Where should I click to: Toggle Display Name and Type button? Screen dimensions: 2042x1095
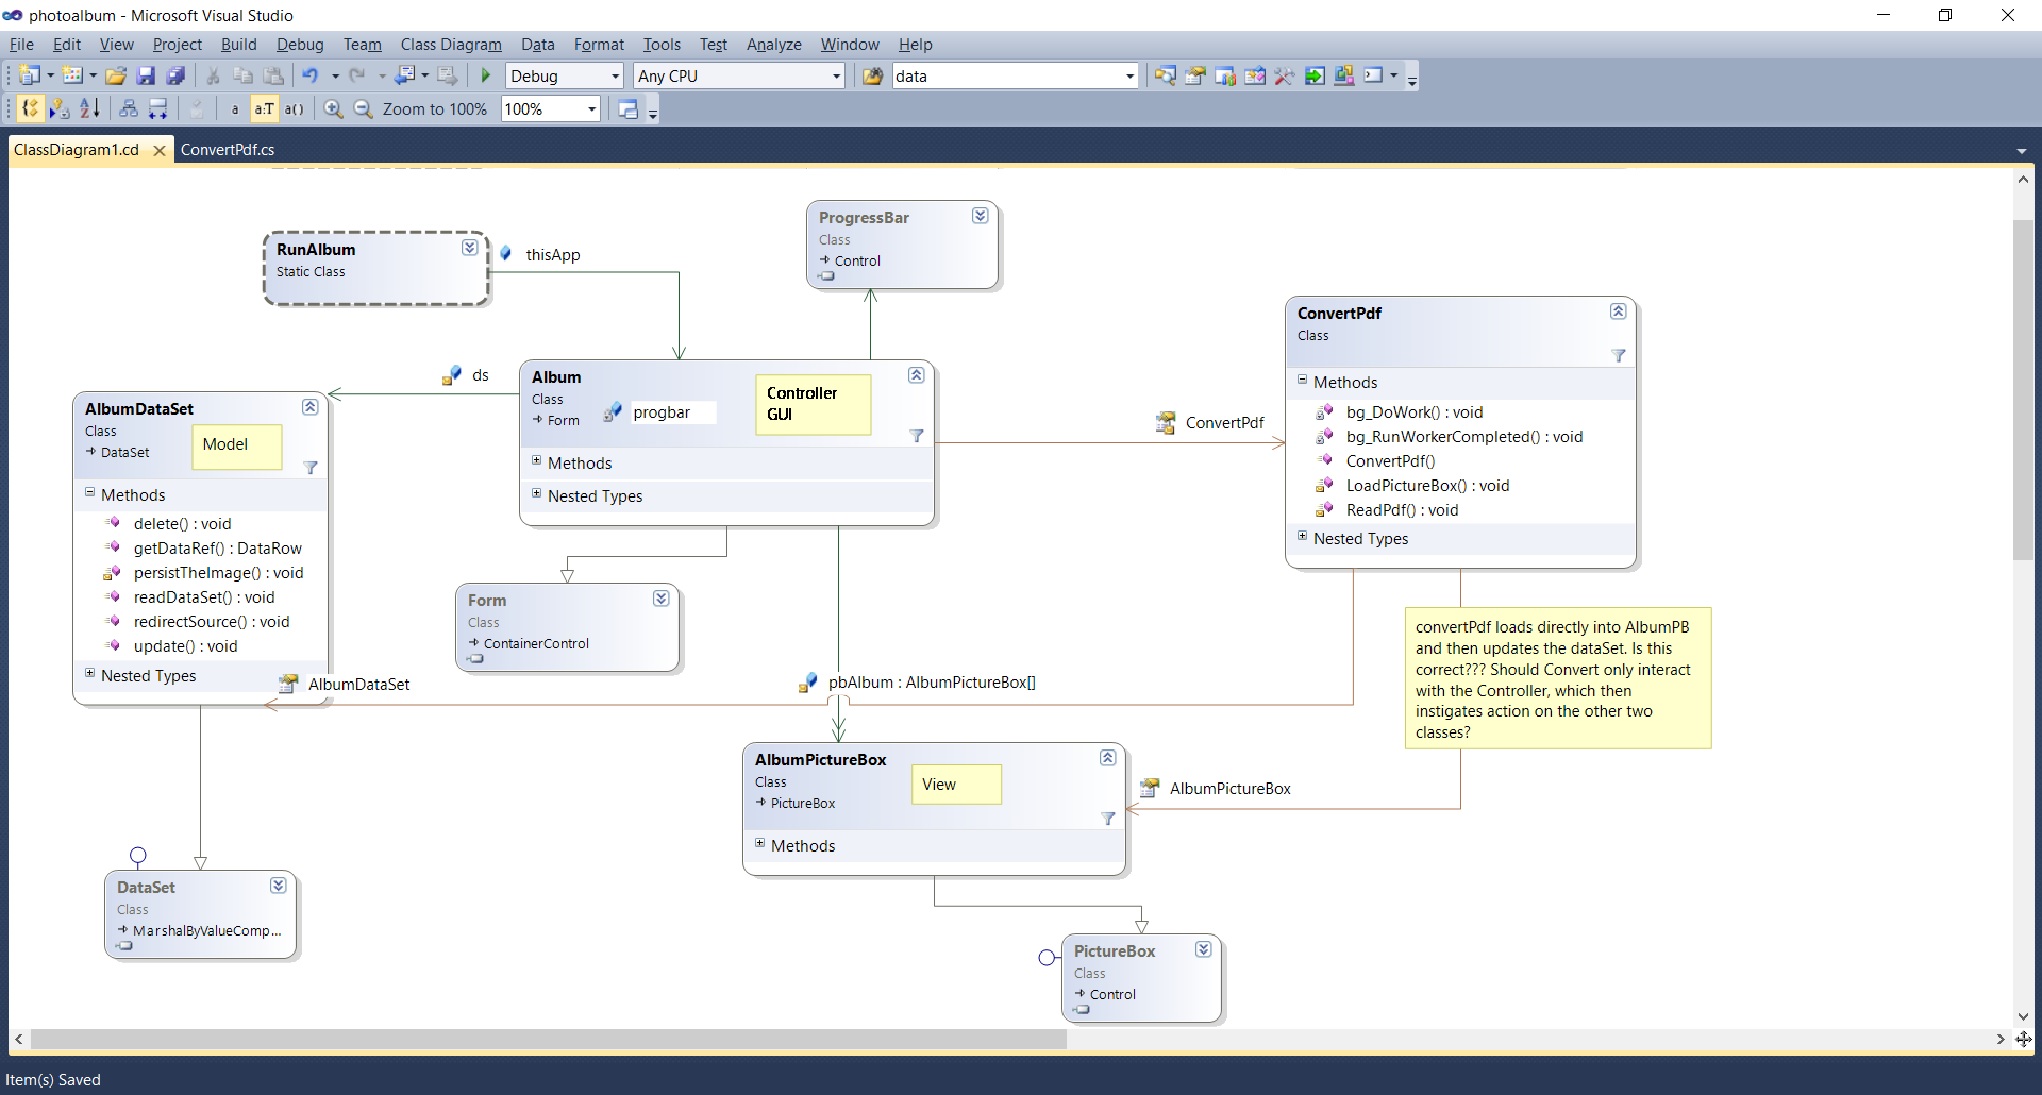click(x=263, y=109)
